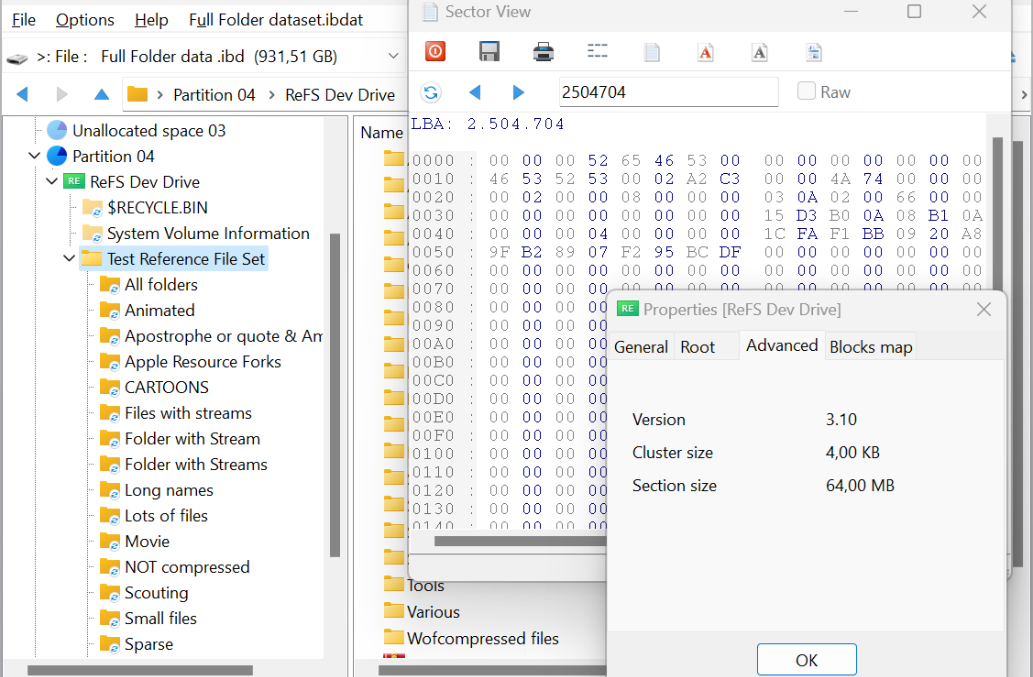Click the Unallocated space 03 pie icon

pyautogui.click(x=57, y=130)
